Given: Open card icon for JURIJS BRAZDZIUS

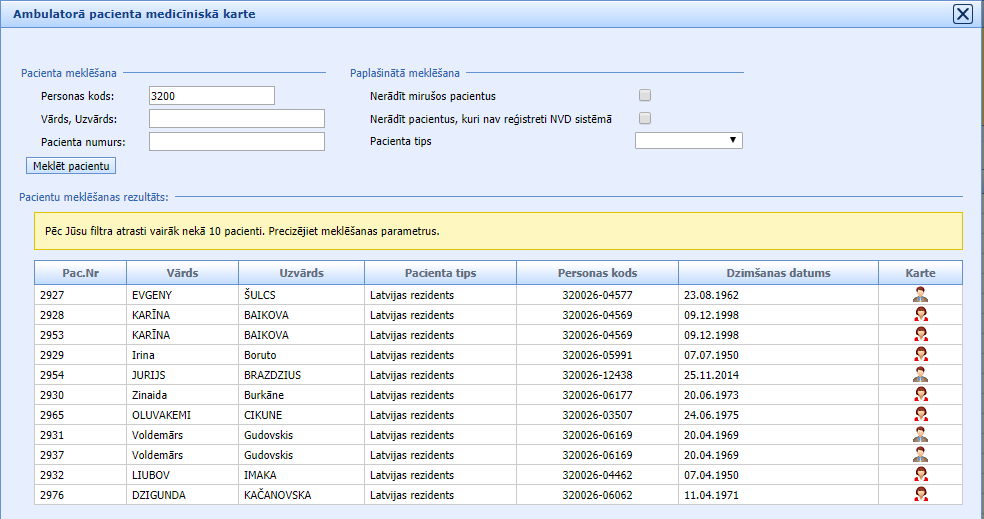Looking at the screenshot, I should point(920,374).
